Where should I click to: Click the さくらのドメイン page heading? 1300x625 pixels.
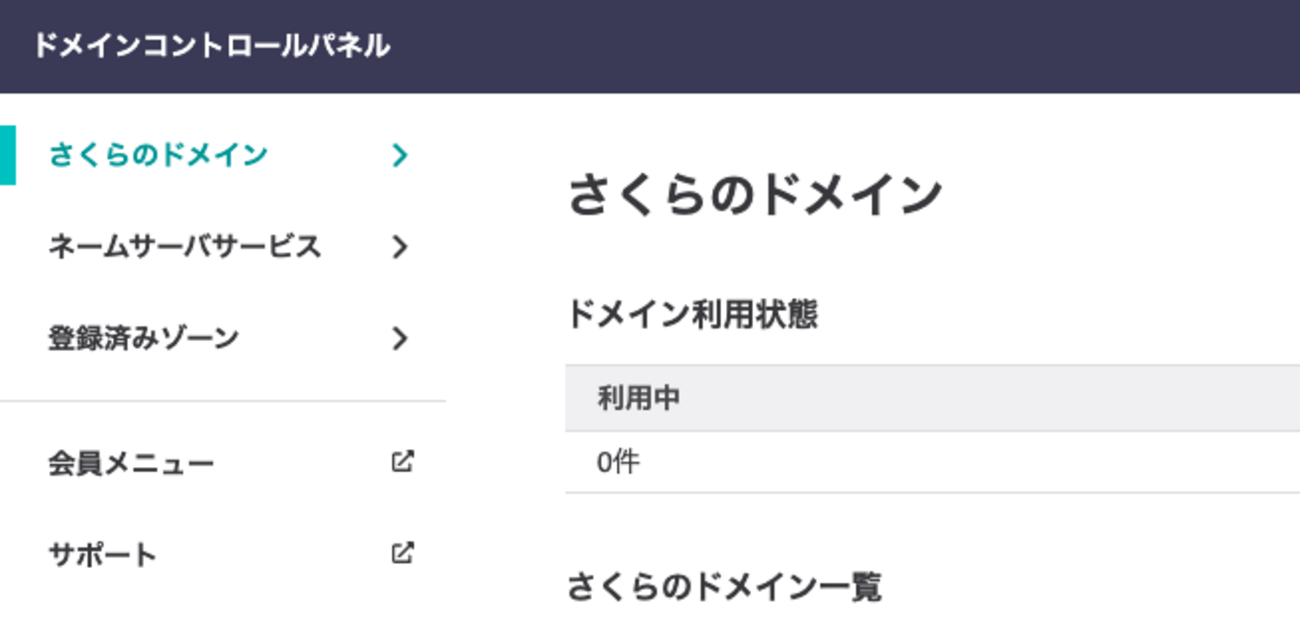click(755, 195)
